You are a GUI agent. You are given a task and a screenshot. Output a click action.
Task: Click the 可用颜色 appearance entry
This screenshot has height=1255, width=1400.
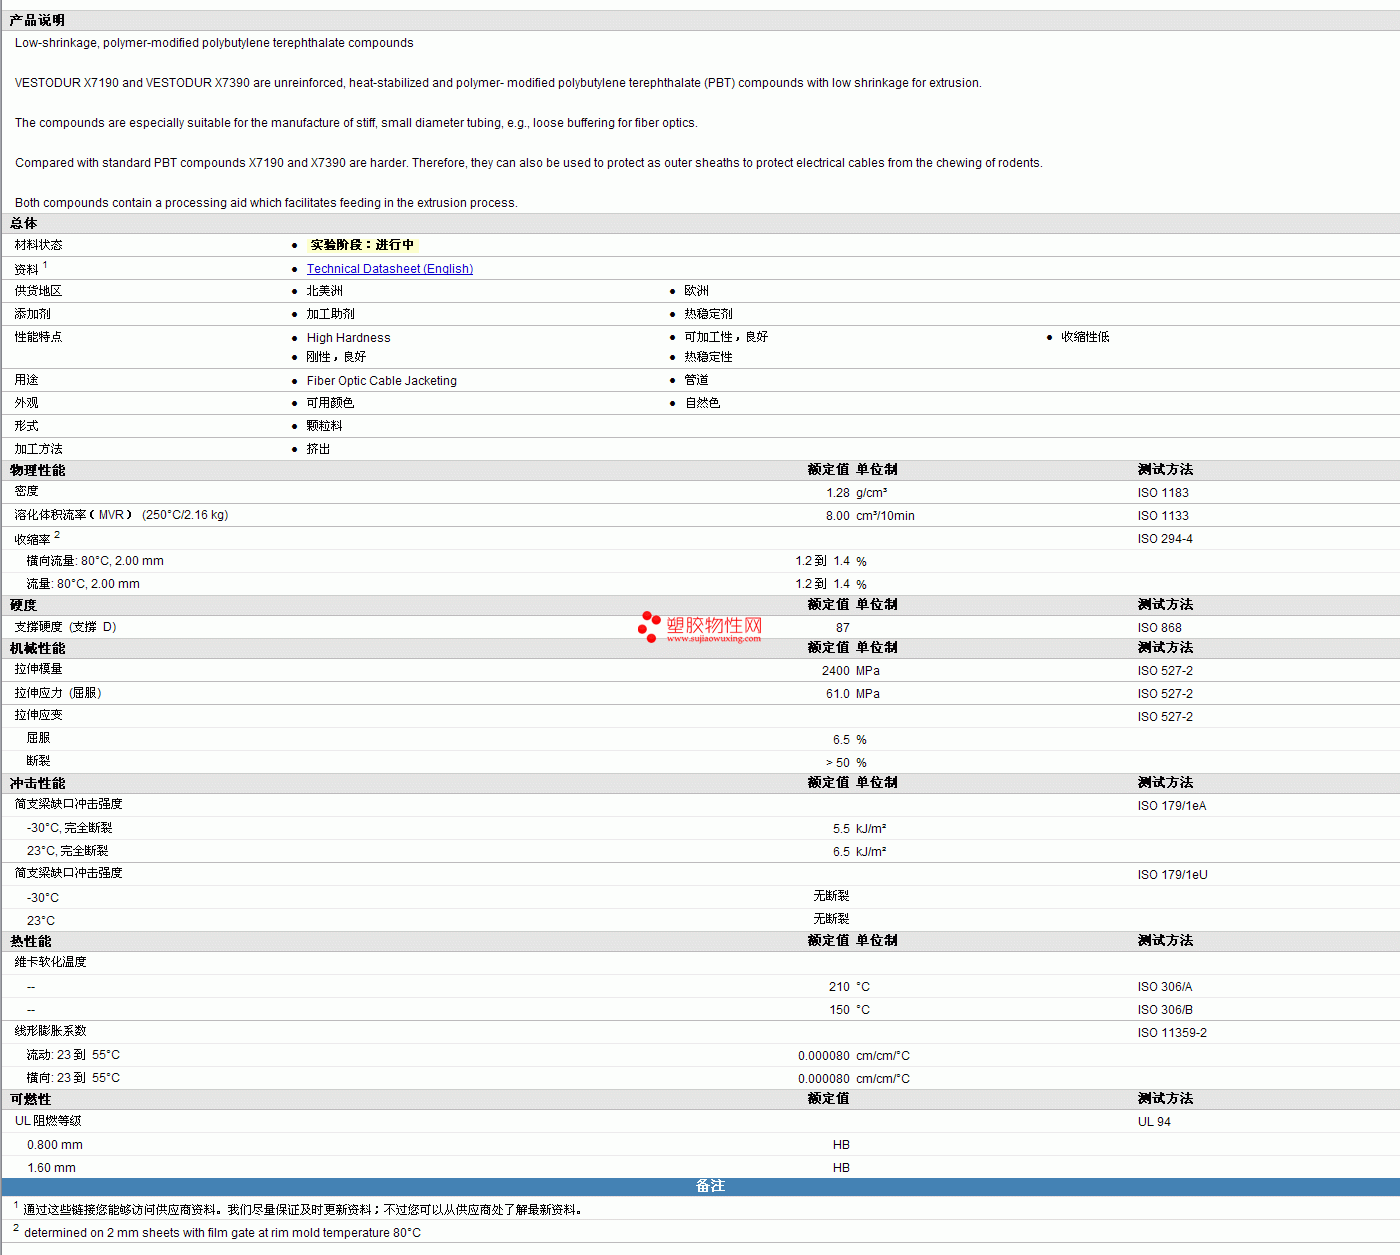[330, 403]
